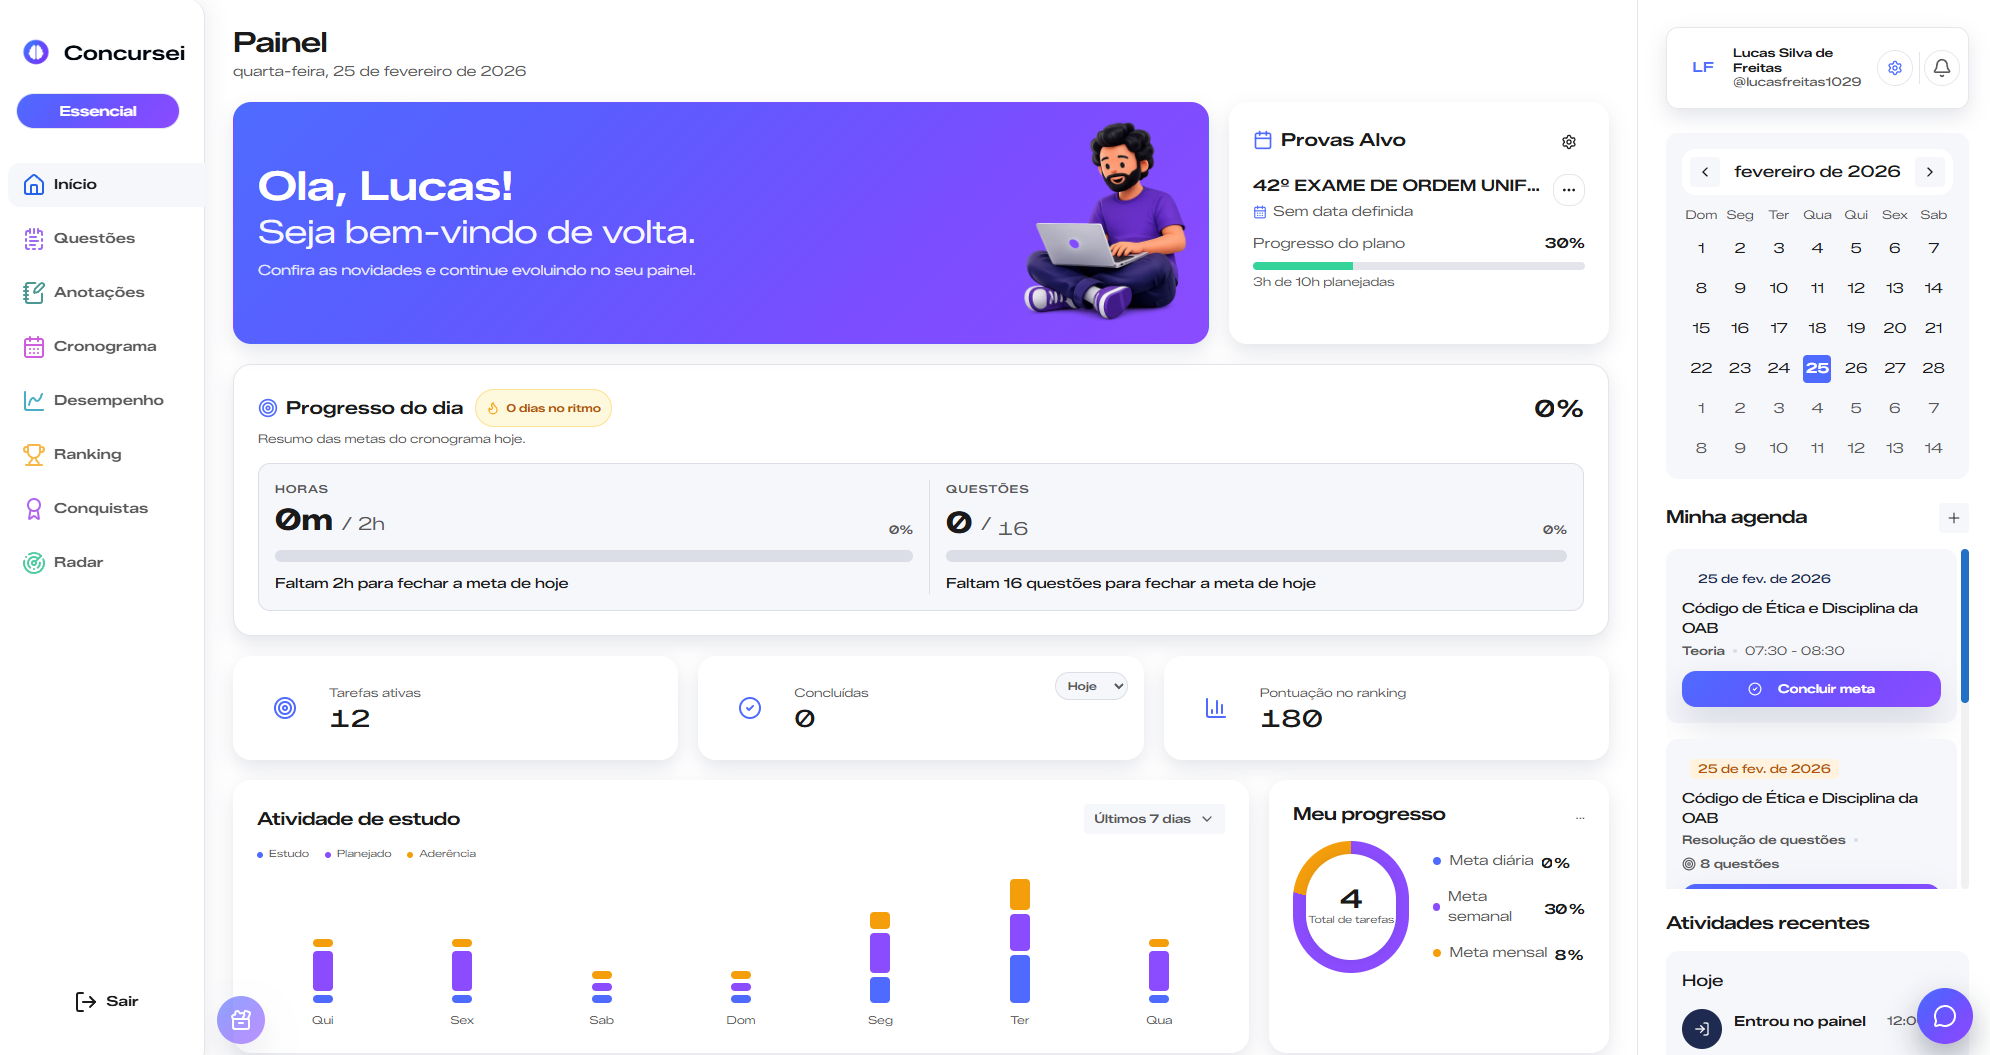The image size is (1990, 1055).
Task: Open Questões in the sidebar
Action: tap(94, 238)
